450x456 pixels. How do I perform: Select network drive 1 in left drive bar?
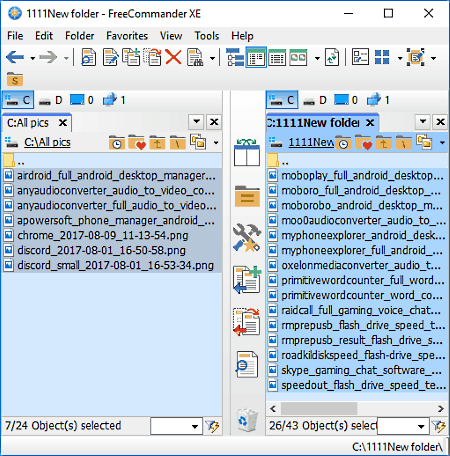pos(114,99)
